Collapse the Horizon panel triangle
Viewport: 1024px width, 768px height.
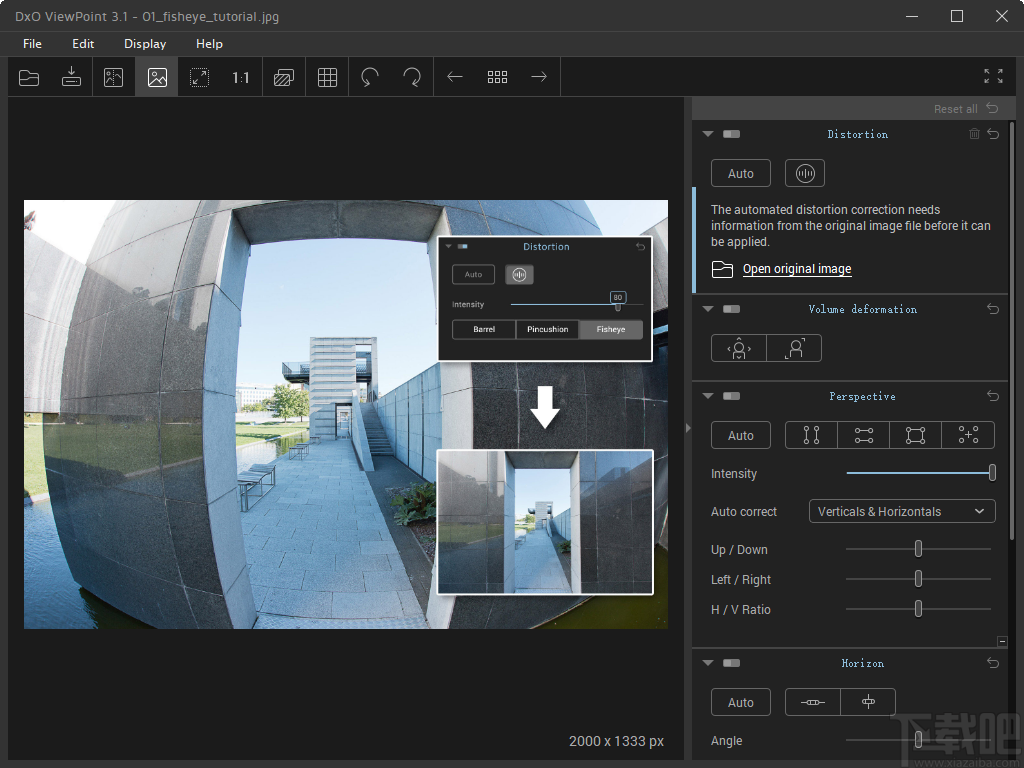coord(708,663)
